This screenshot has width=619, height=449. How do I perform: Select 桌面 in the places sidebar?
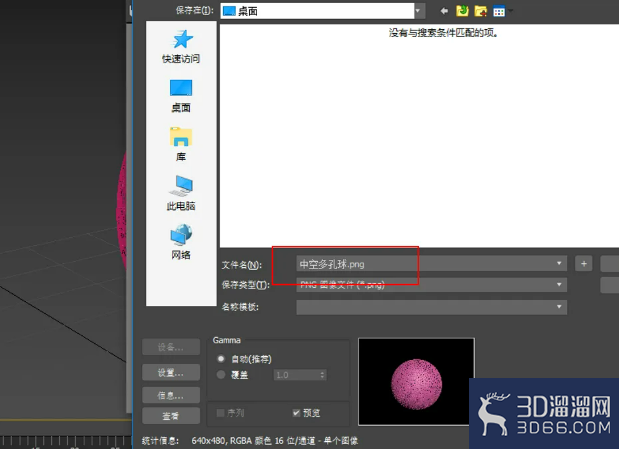pyautogui.click(x=181, y=96)
